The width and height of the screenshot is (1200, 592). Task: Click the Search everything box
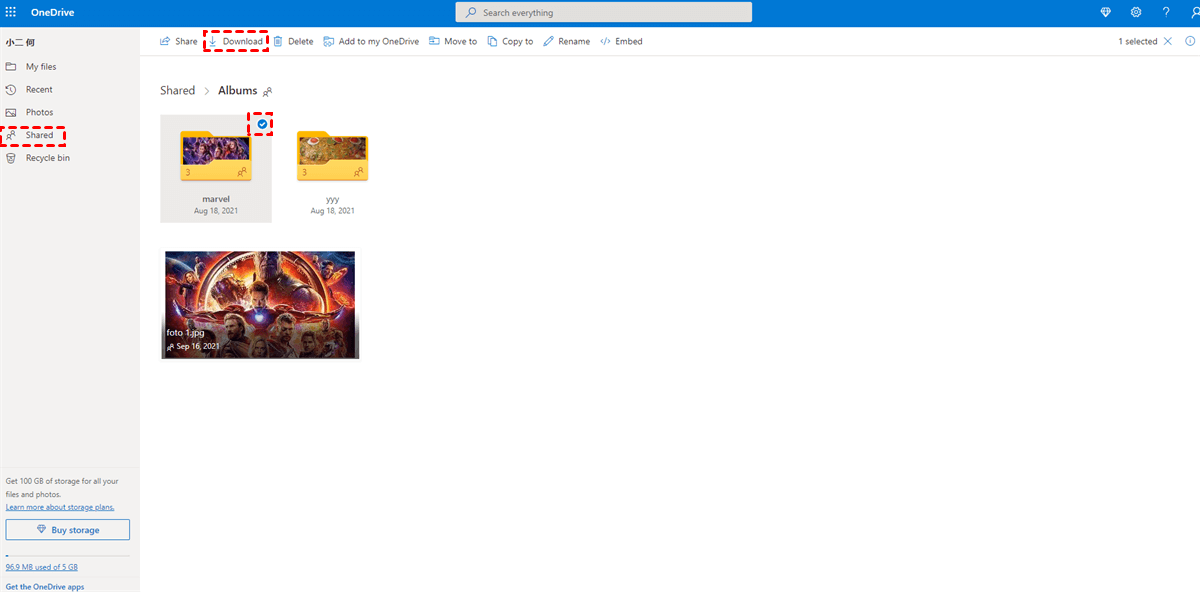(x=604, y=13)
